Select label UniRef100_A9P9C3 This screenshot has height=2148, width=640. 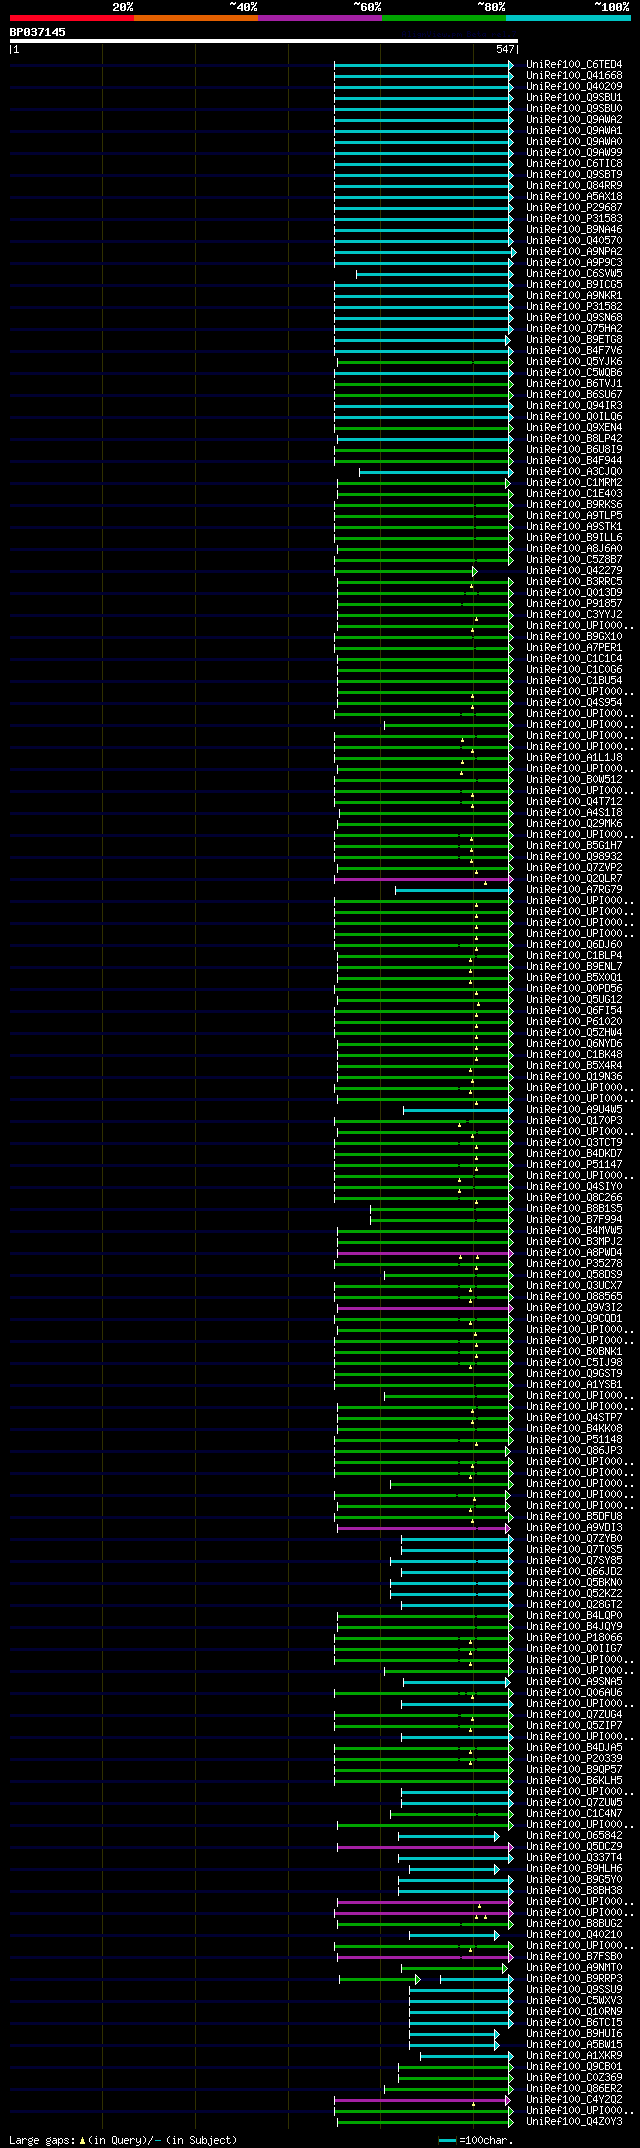coord(574,262)
